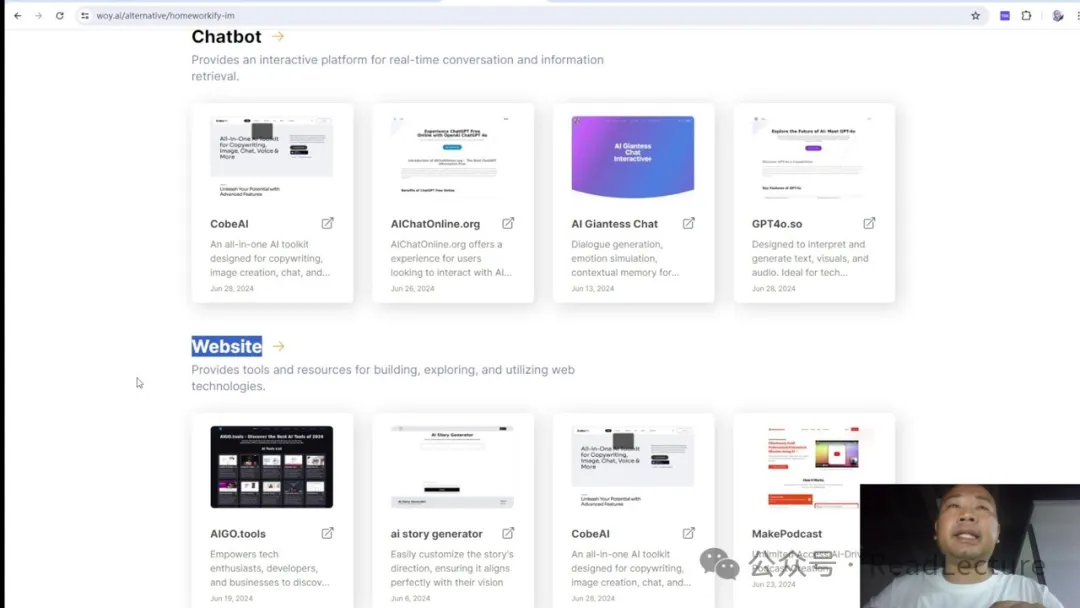Image resolution: width=1080 pixels, height=608 pixels.
Task: Click the highlighted Website heading
Action: pos(226,347)
